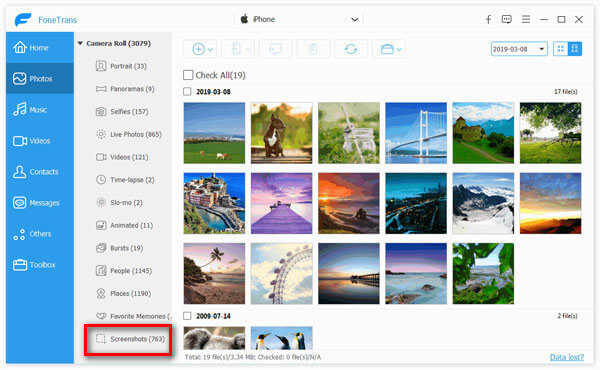
Task: Tick the 2019-03-08 group checkbox
Action: pyautogui.click(x=187, y=91)
